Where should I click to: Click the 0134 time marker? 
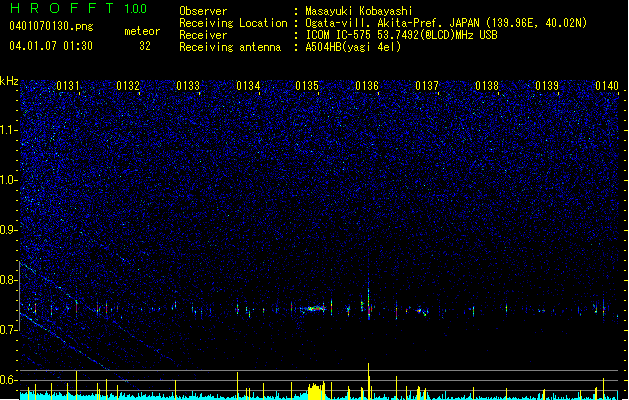pos(248,86)
